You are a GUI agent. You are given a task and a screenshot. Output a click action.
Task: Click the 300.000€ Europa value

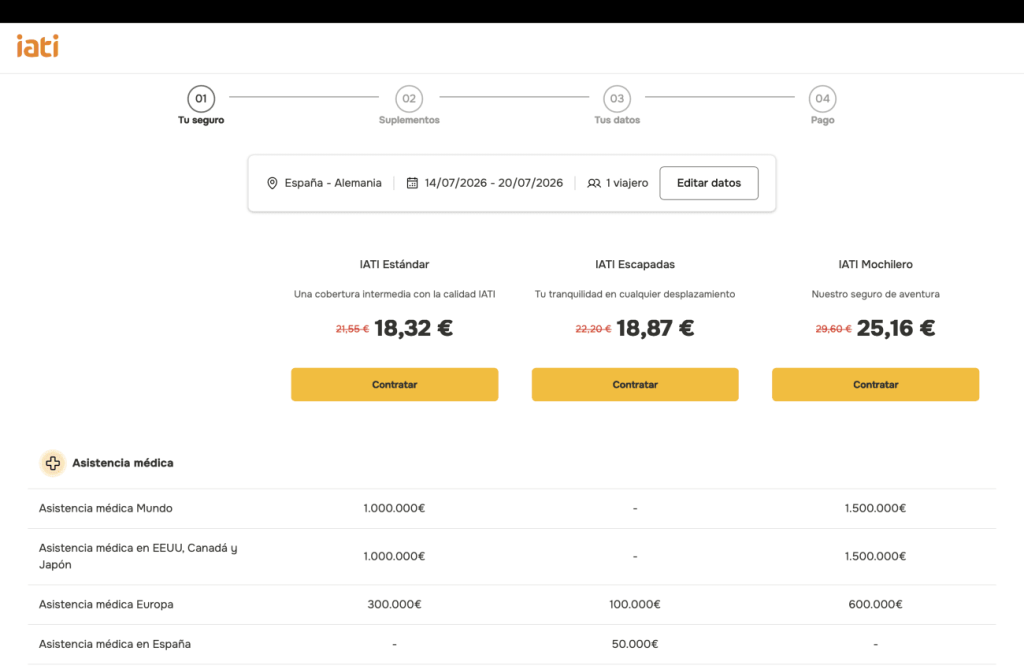pyautogui.click(x=394, y=605)
